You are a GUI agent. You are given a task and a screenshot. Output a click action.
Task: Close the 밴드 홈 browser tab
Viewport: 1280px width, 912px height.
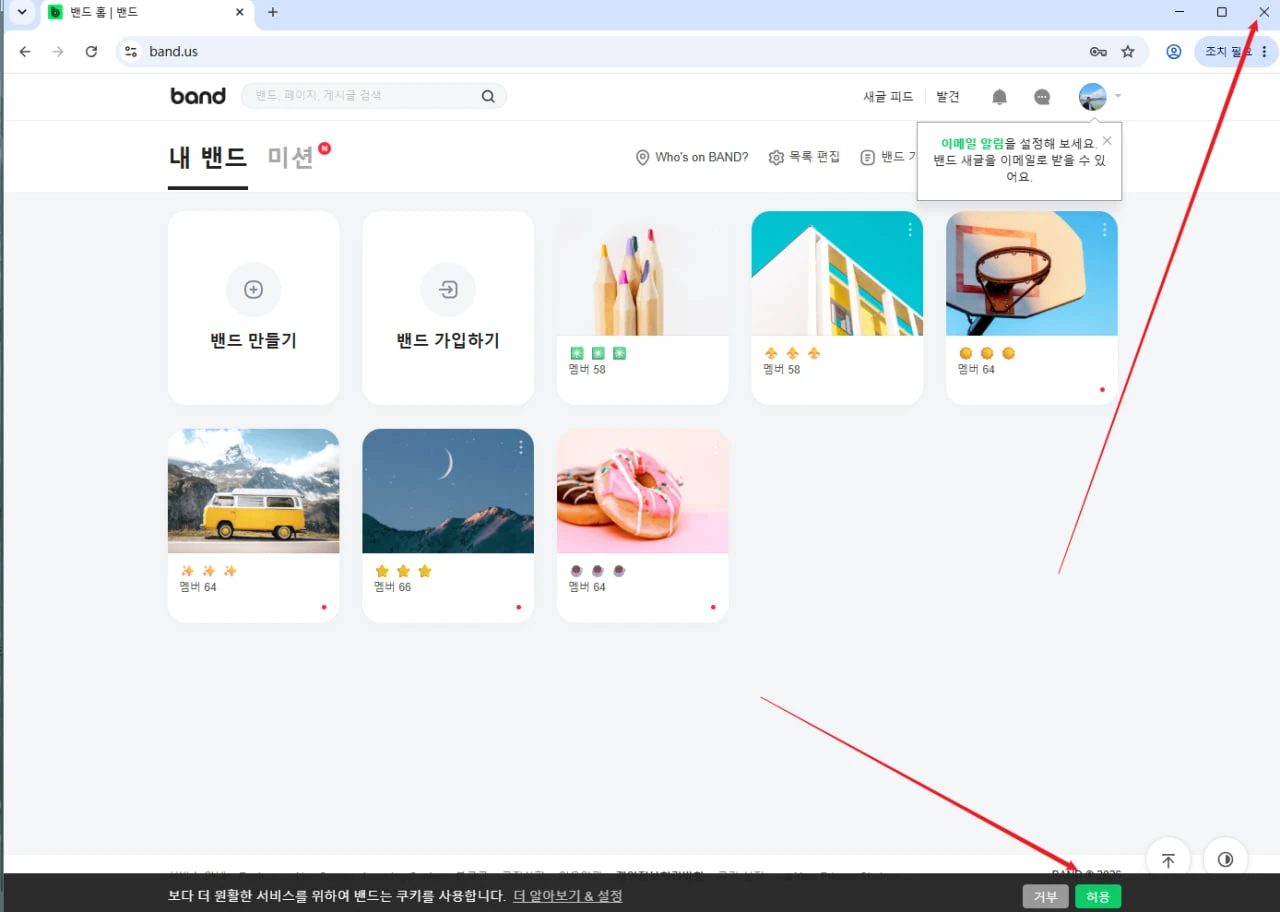click(239, 12)
